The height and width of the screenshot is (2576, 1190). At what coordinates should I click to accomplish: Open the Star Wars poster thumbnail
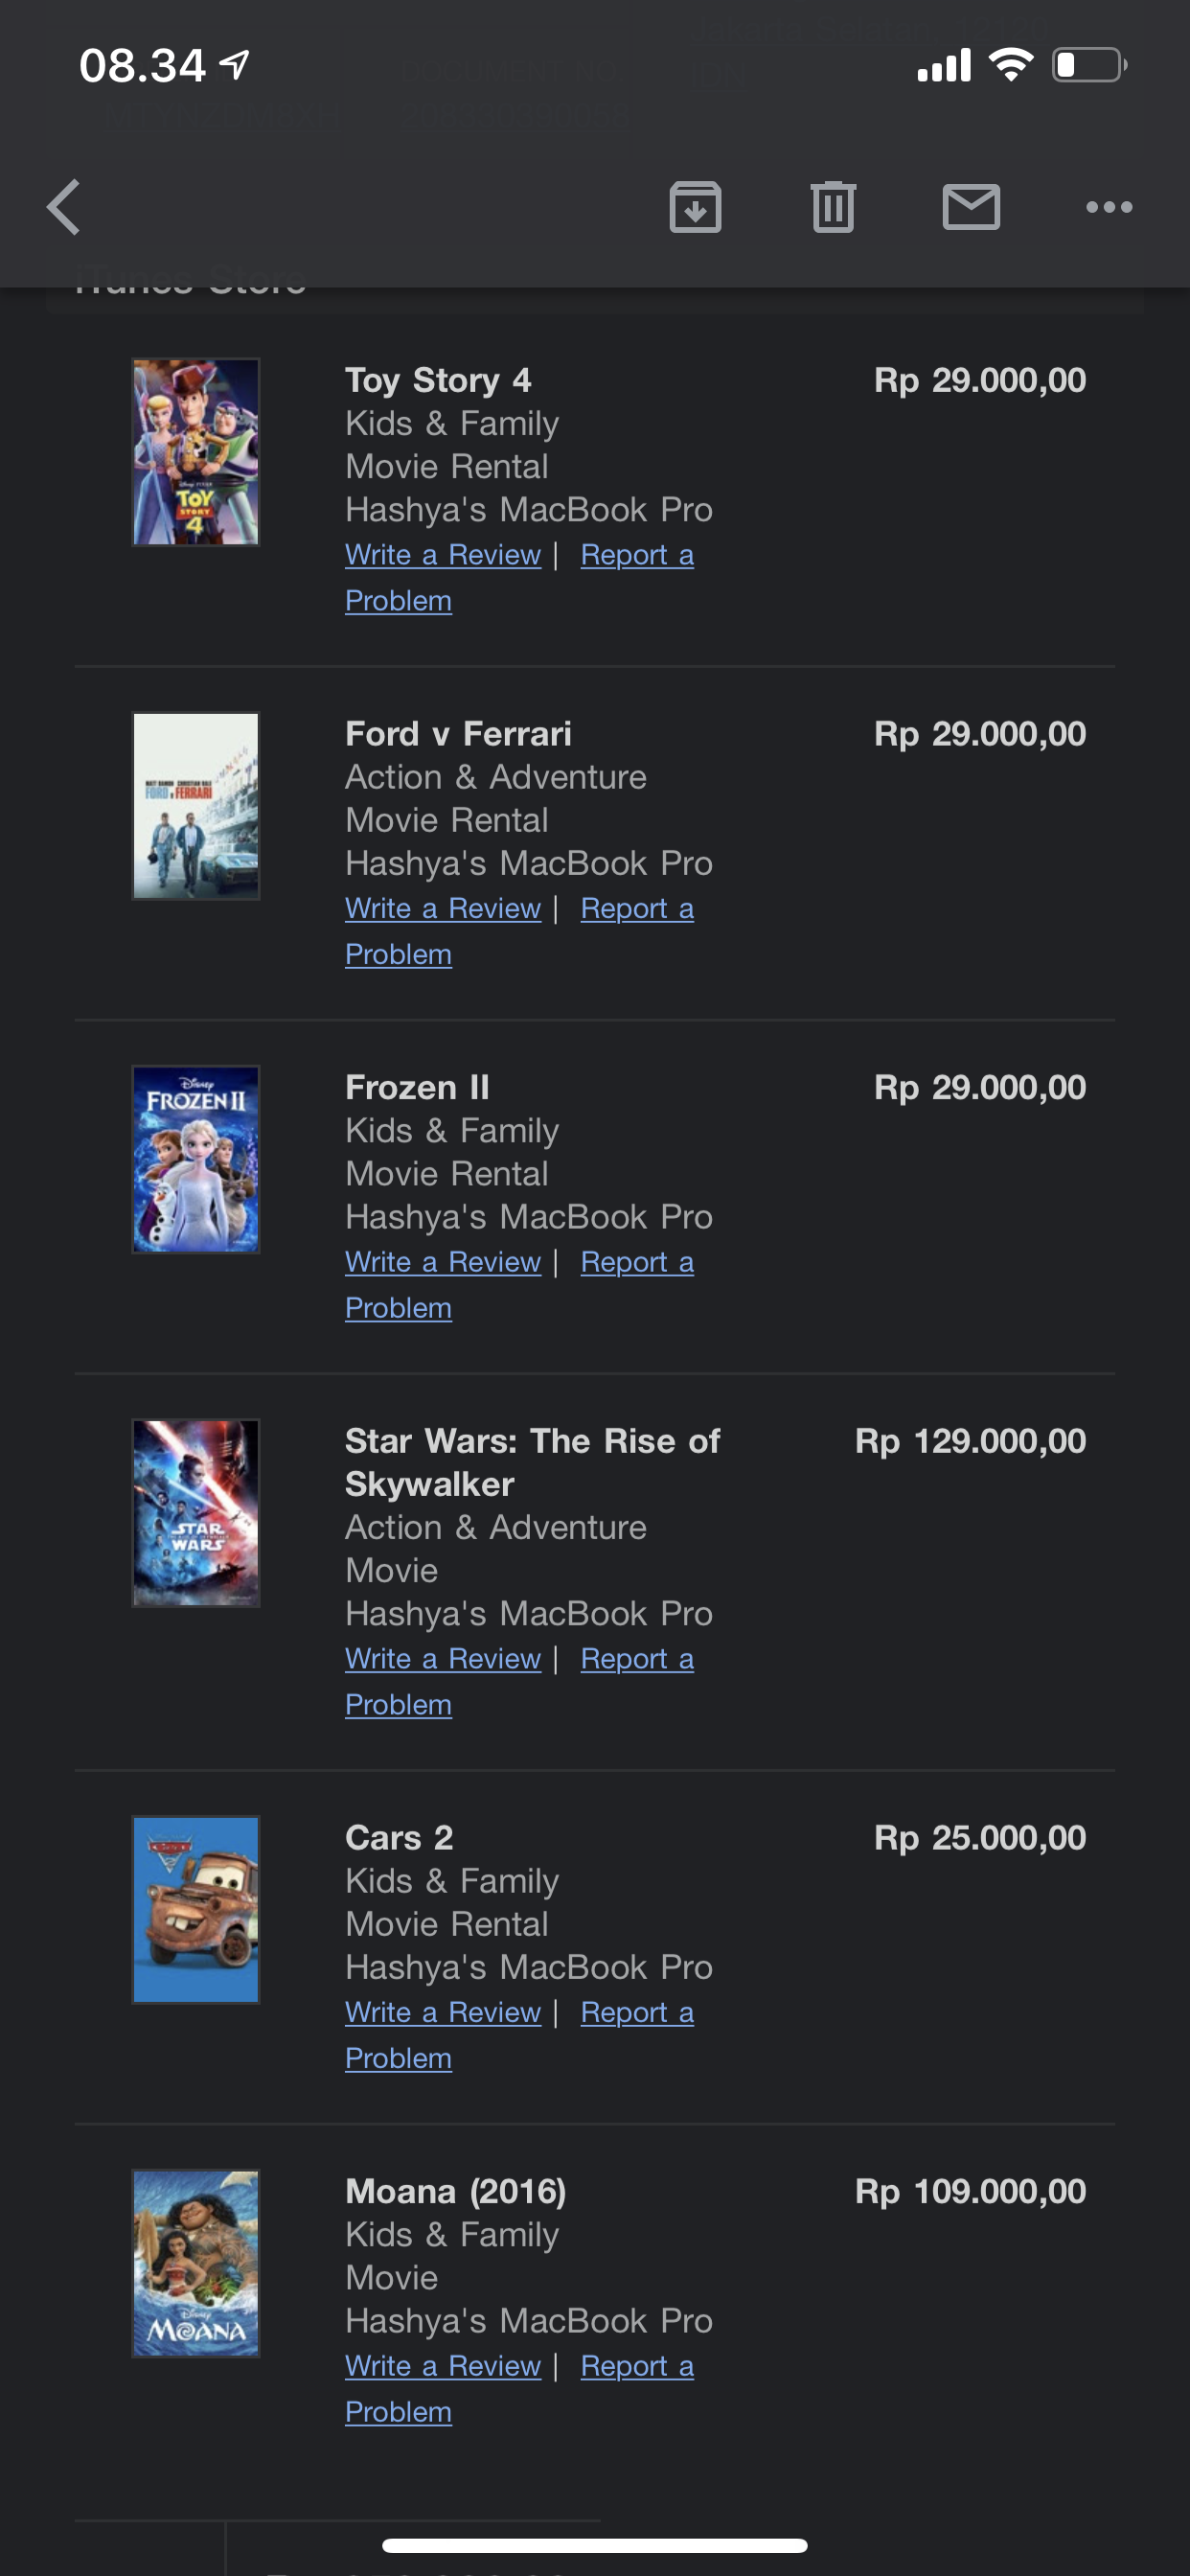(196, 1513)
